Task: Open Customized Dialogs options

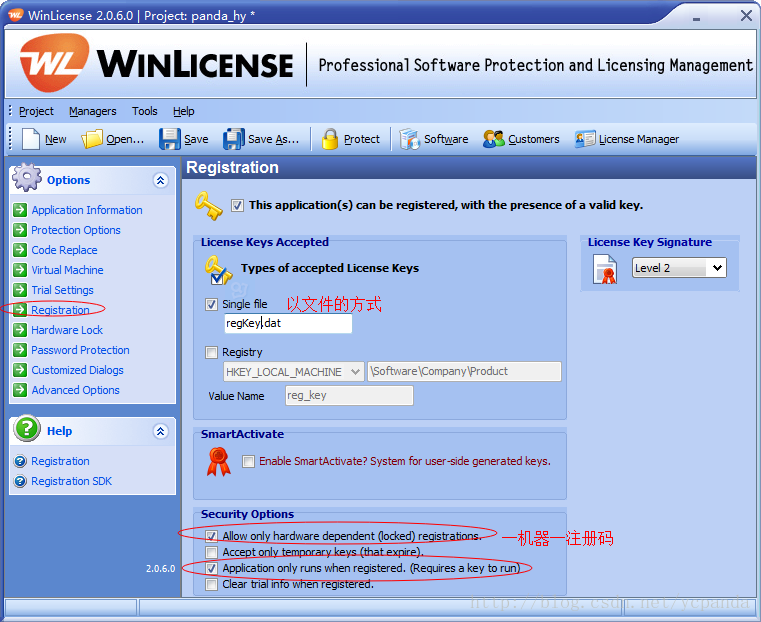Action: 77,370
